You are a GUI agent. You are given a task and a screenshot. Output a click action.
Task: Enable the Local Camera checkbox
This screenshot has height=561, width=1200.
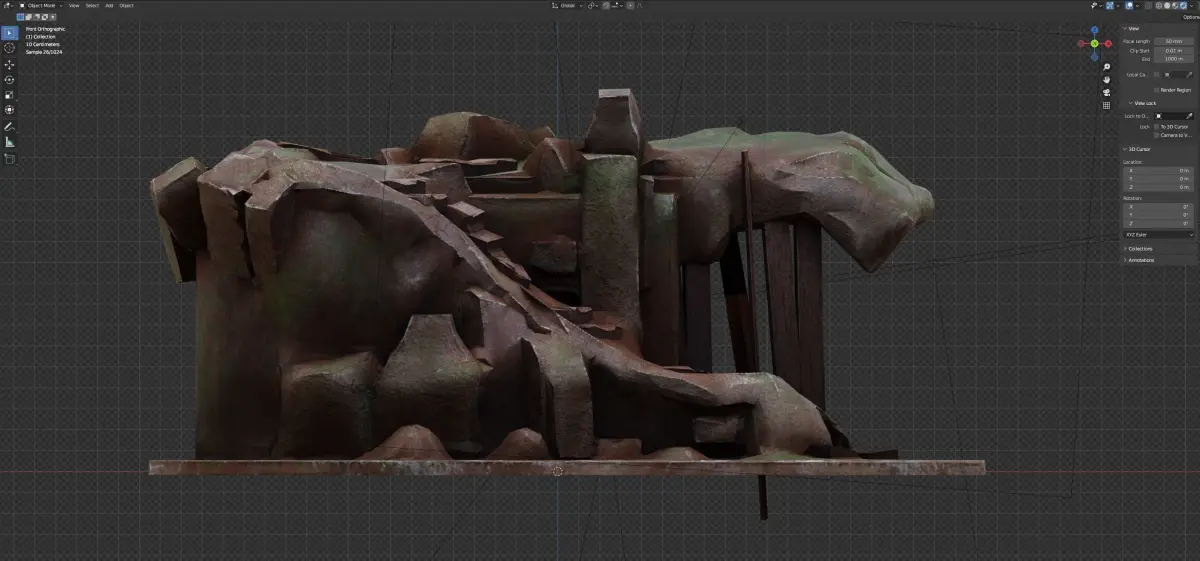(1156, 75)
